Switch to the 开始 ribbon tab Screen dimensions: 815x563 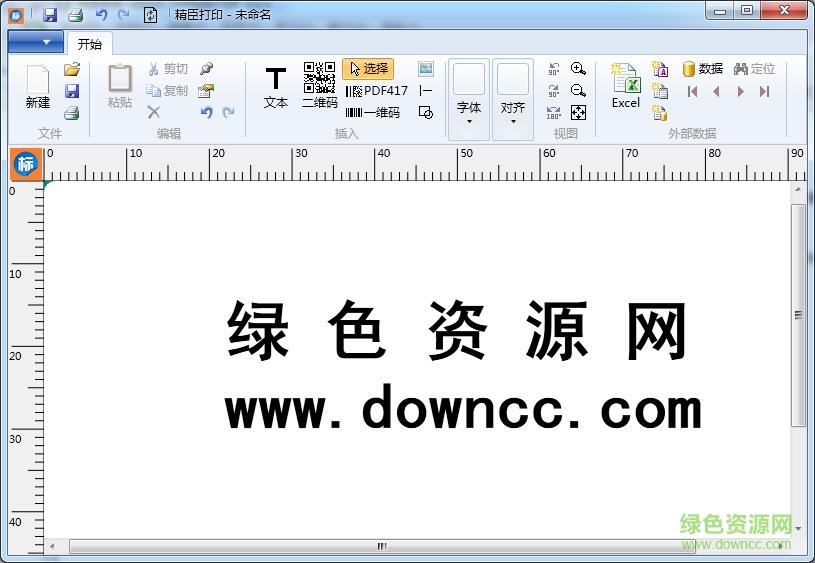pyautogui.click(x=89, y=44)
